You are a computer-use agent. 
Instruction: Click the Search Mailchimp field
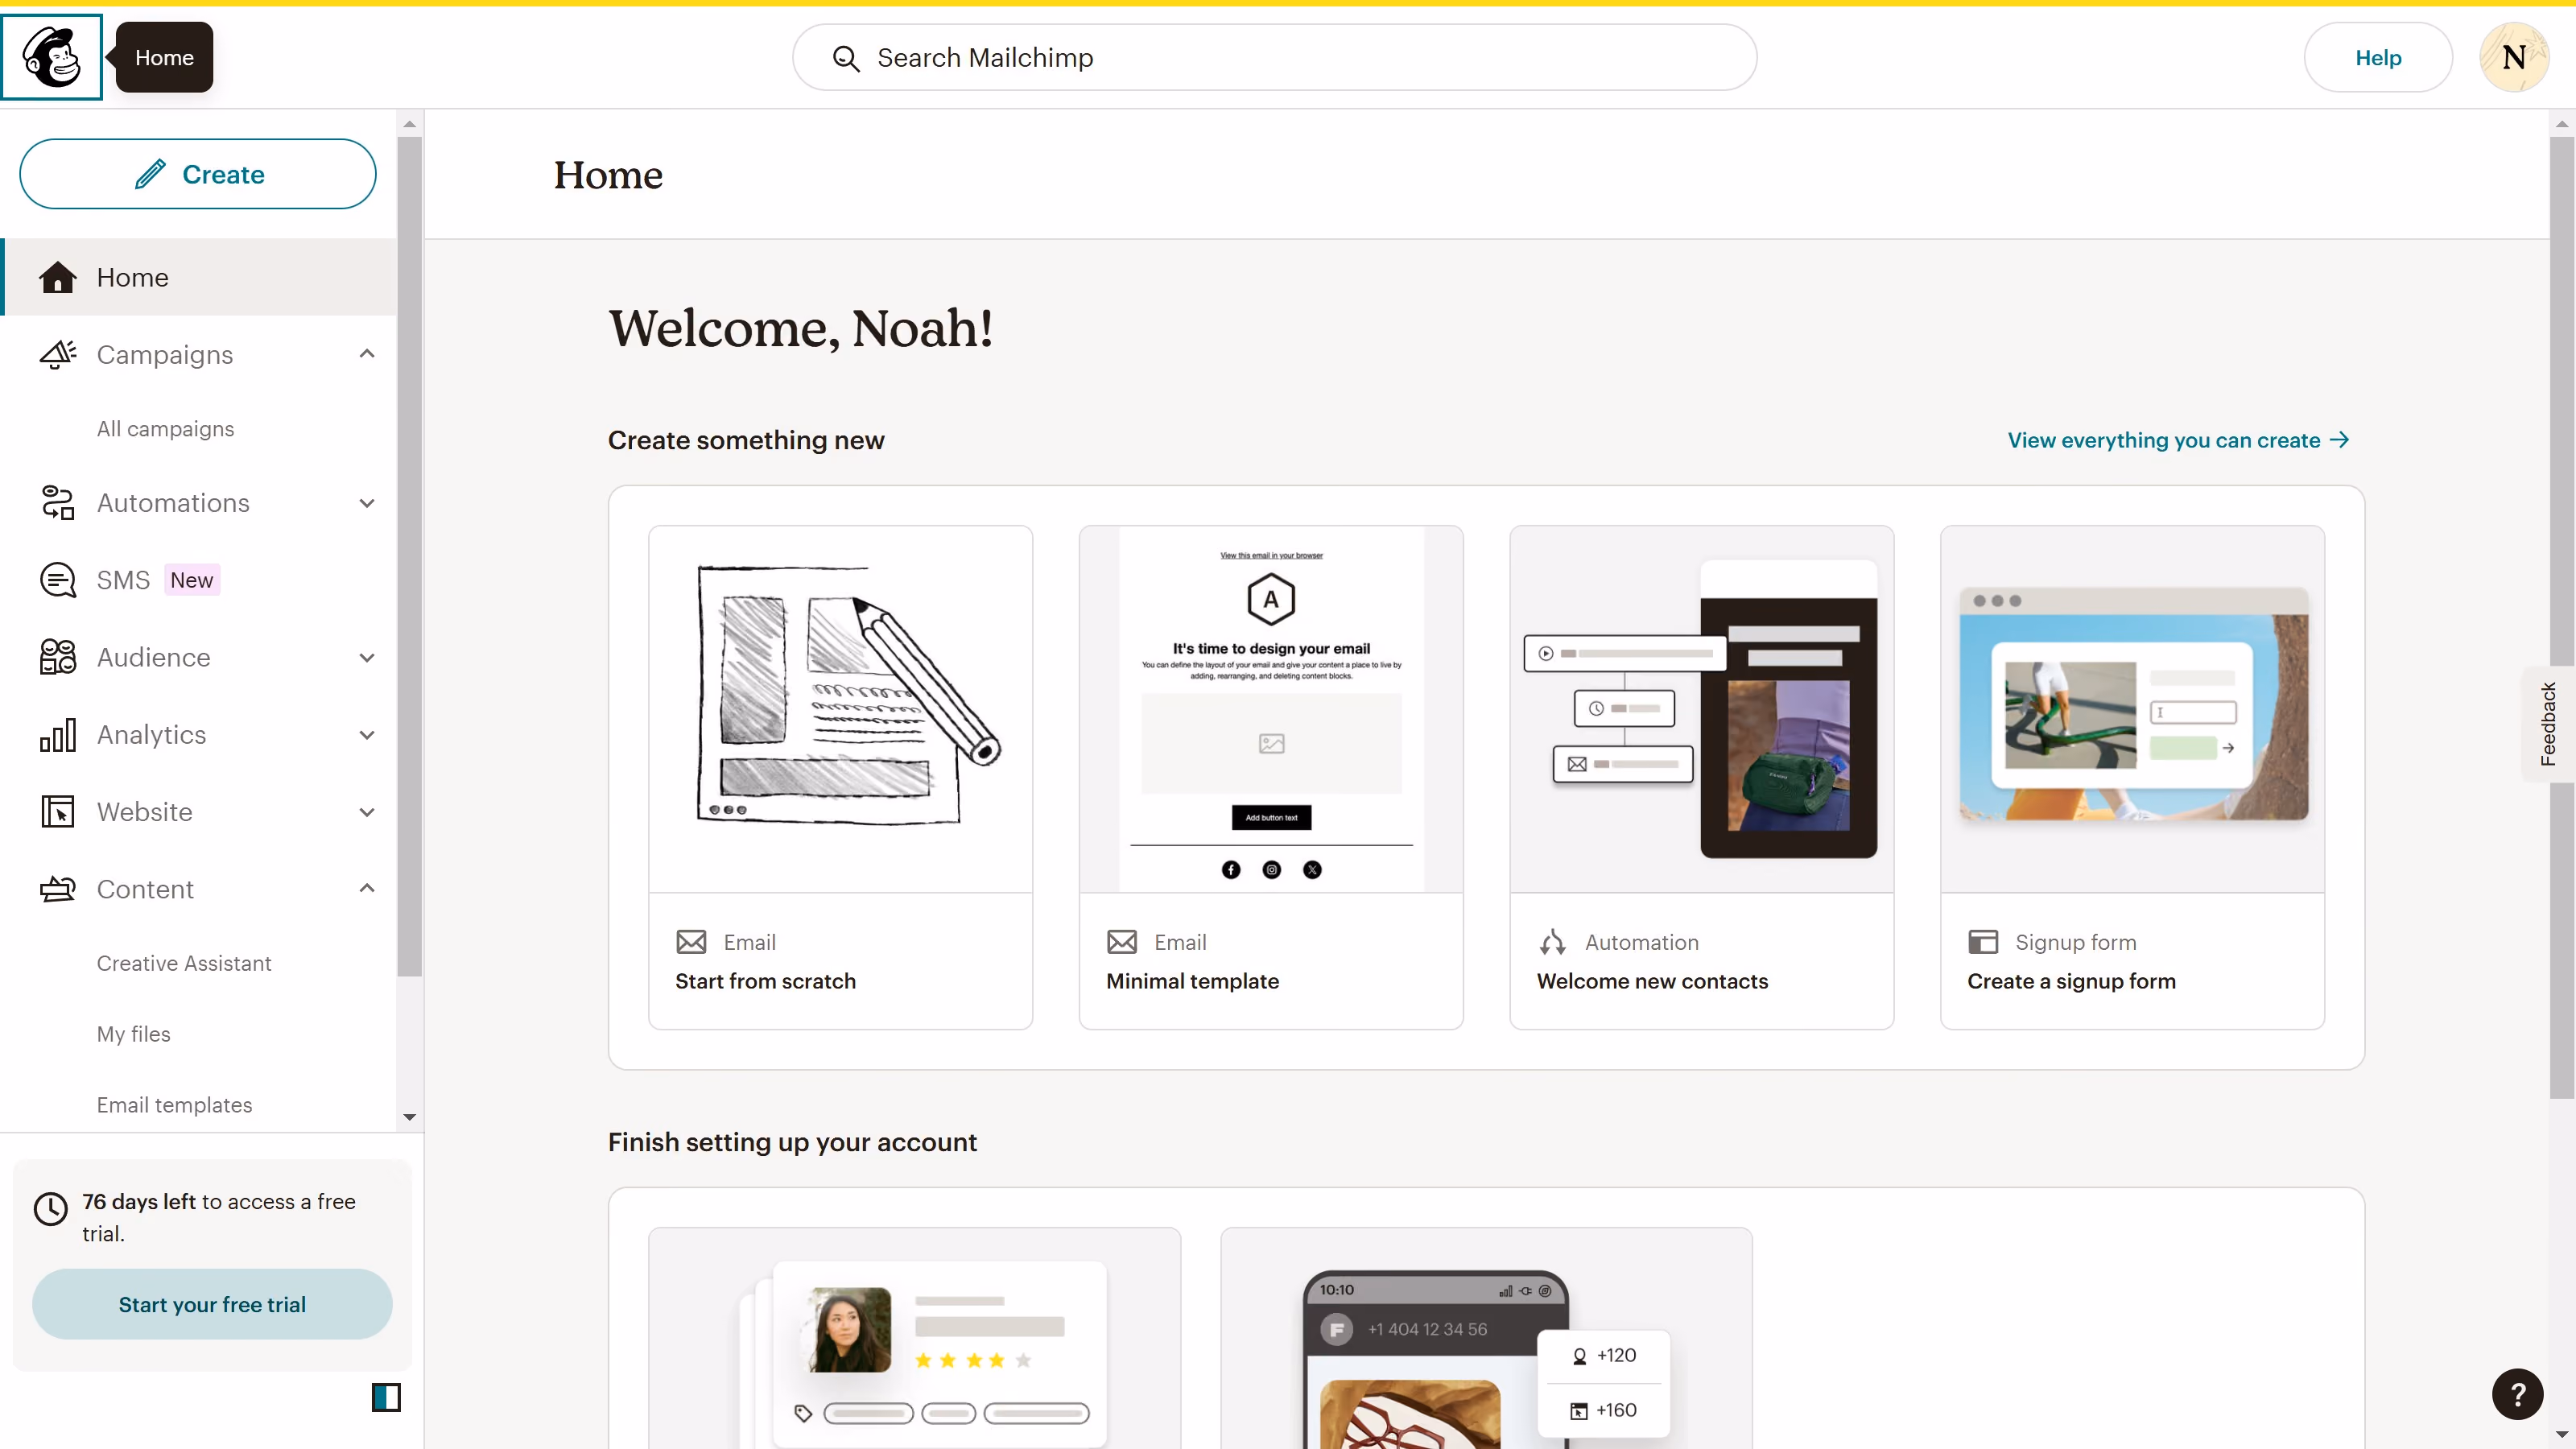coord(1274,58)
